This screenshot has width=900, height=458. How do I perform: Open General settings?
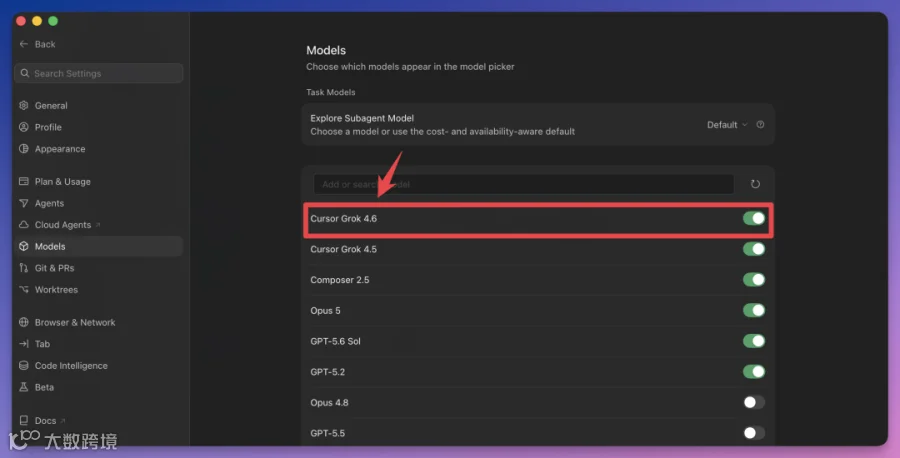pos(99,106)
